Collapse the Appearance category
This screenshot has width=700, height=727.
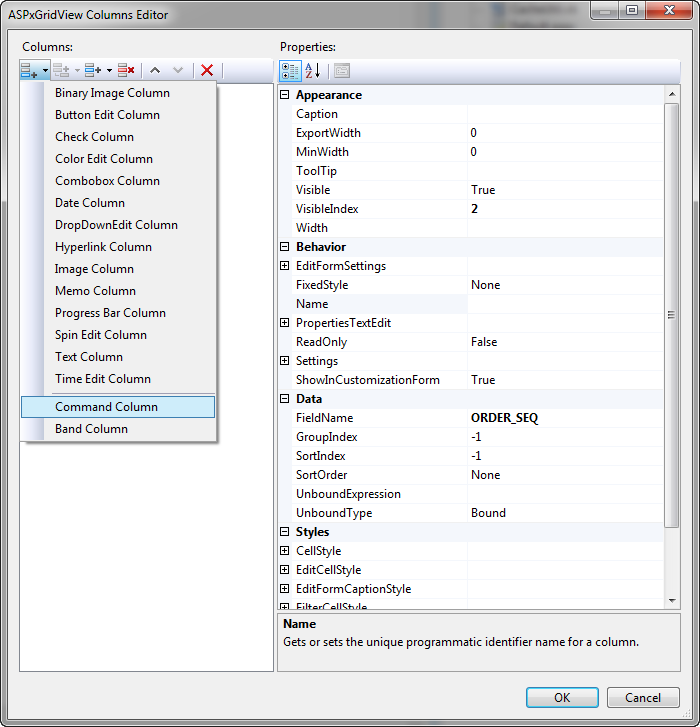point(285,95)
